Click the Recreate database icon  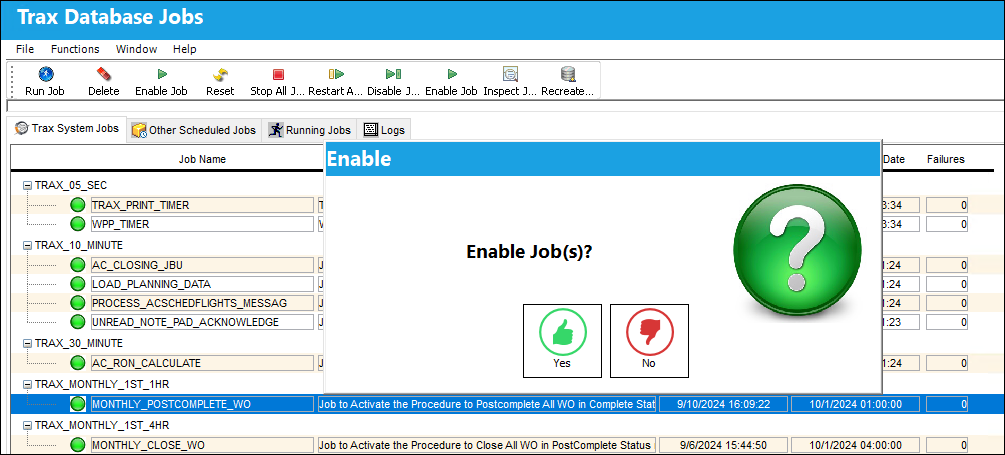tap(568, 74)
